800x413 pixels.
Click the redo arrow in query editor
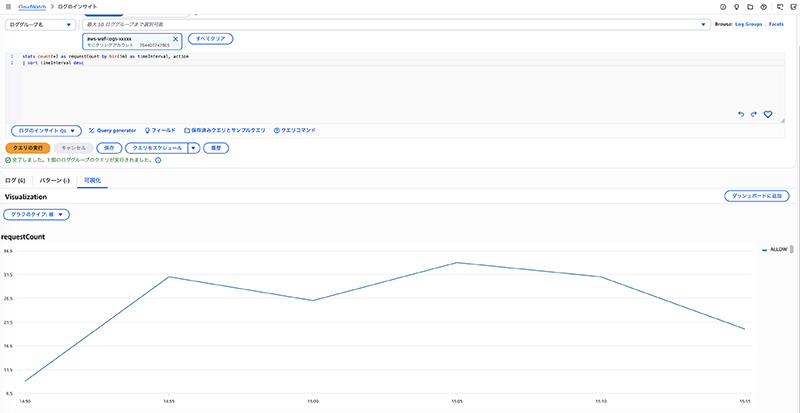tap(754, 114)
